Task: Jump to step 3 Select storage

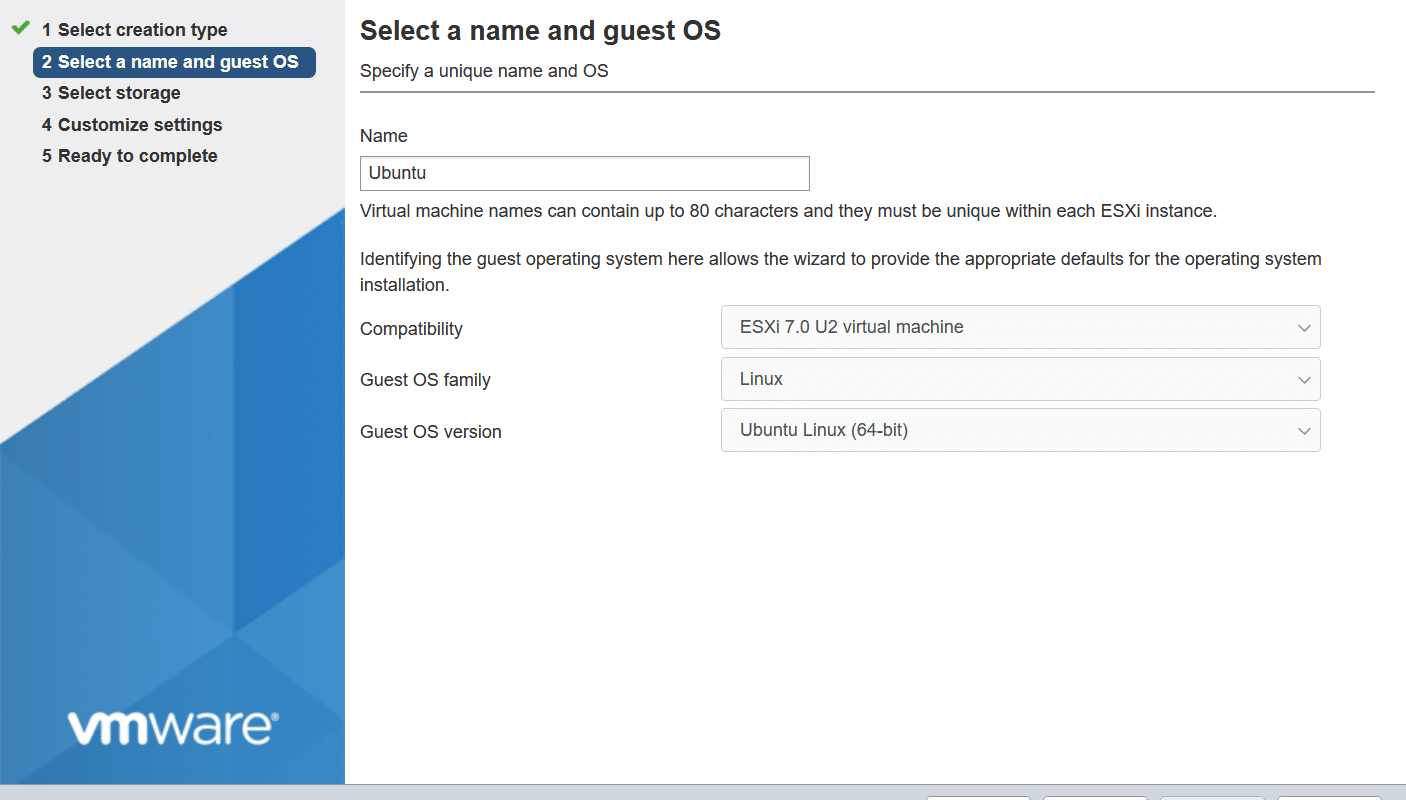Action: (x=111, y=93)
